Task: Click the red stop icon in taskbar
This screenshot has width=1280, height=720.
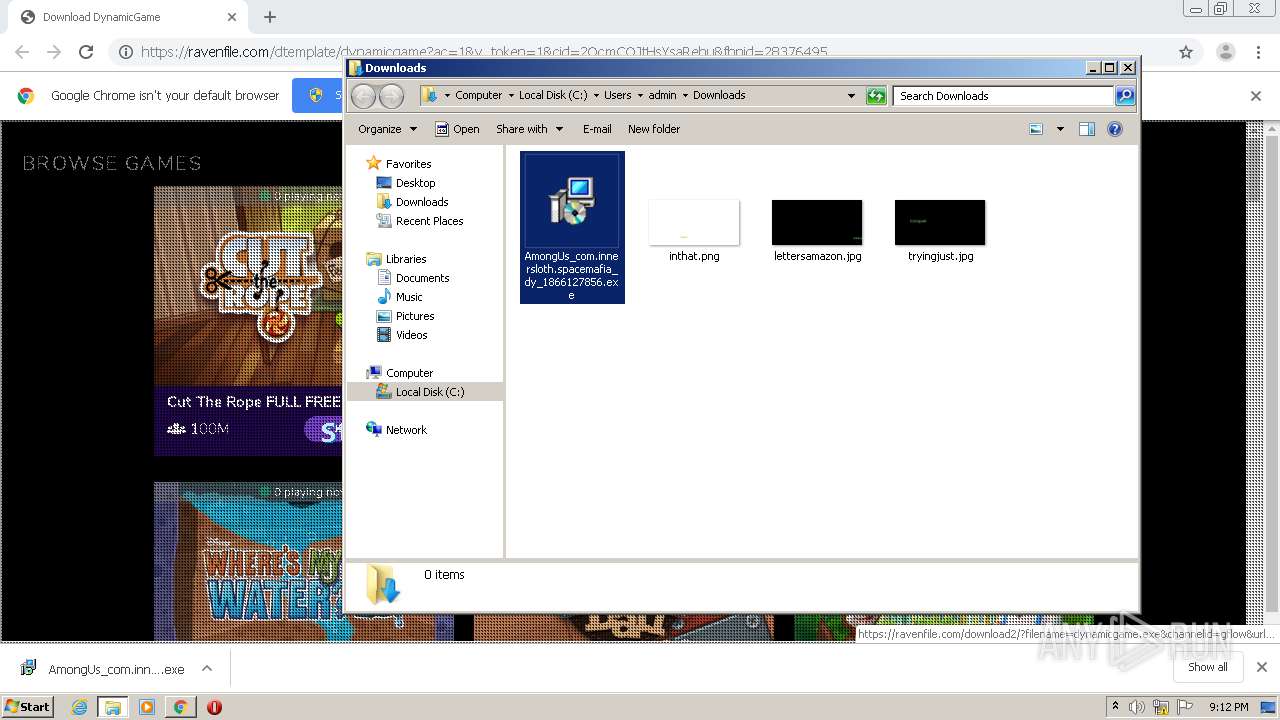Action: click(x=214, y=707)
